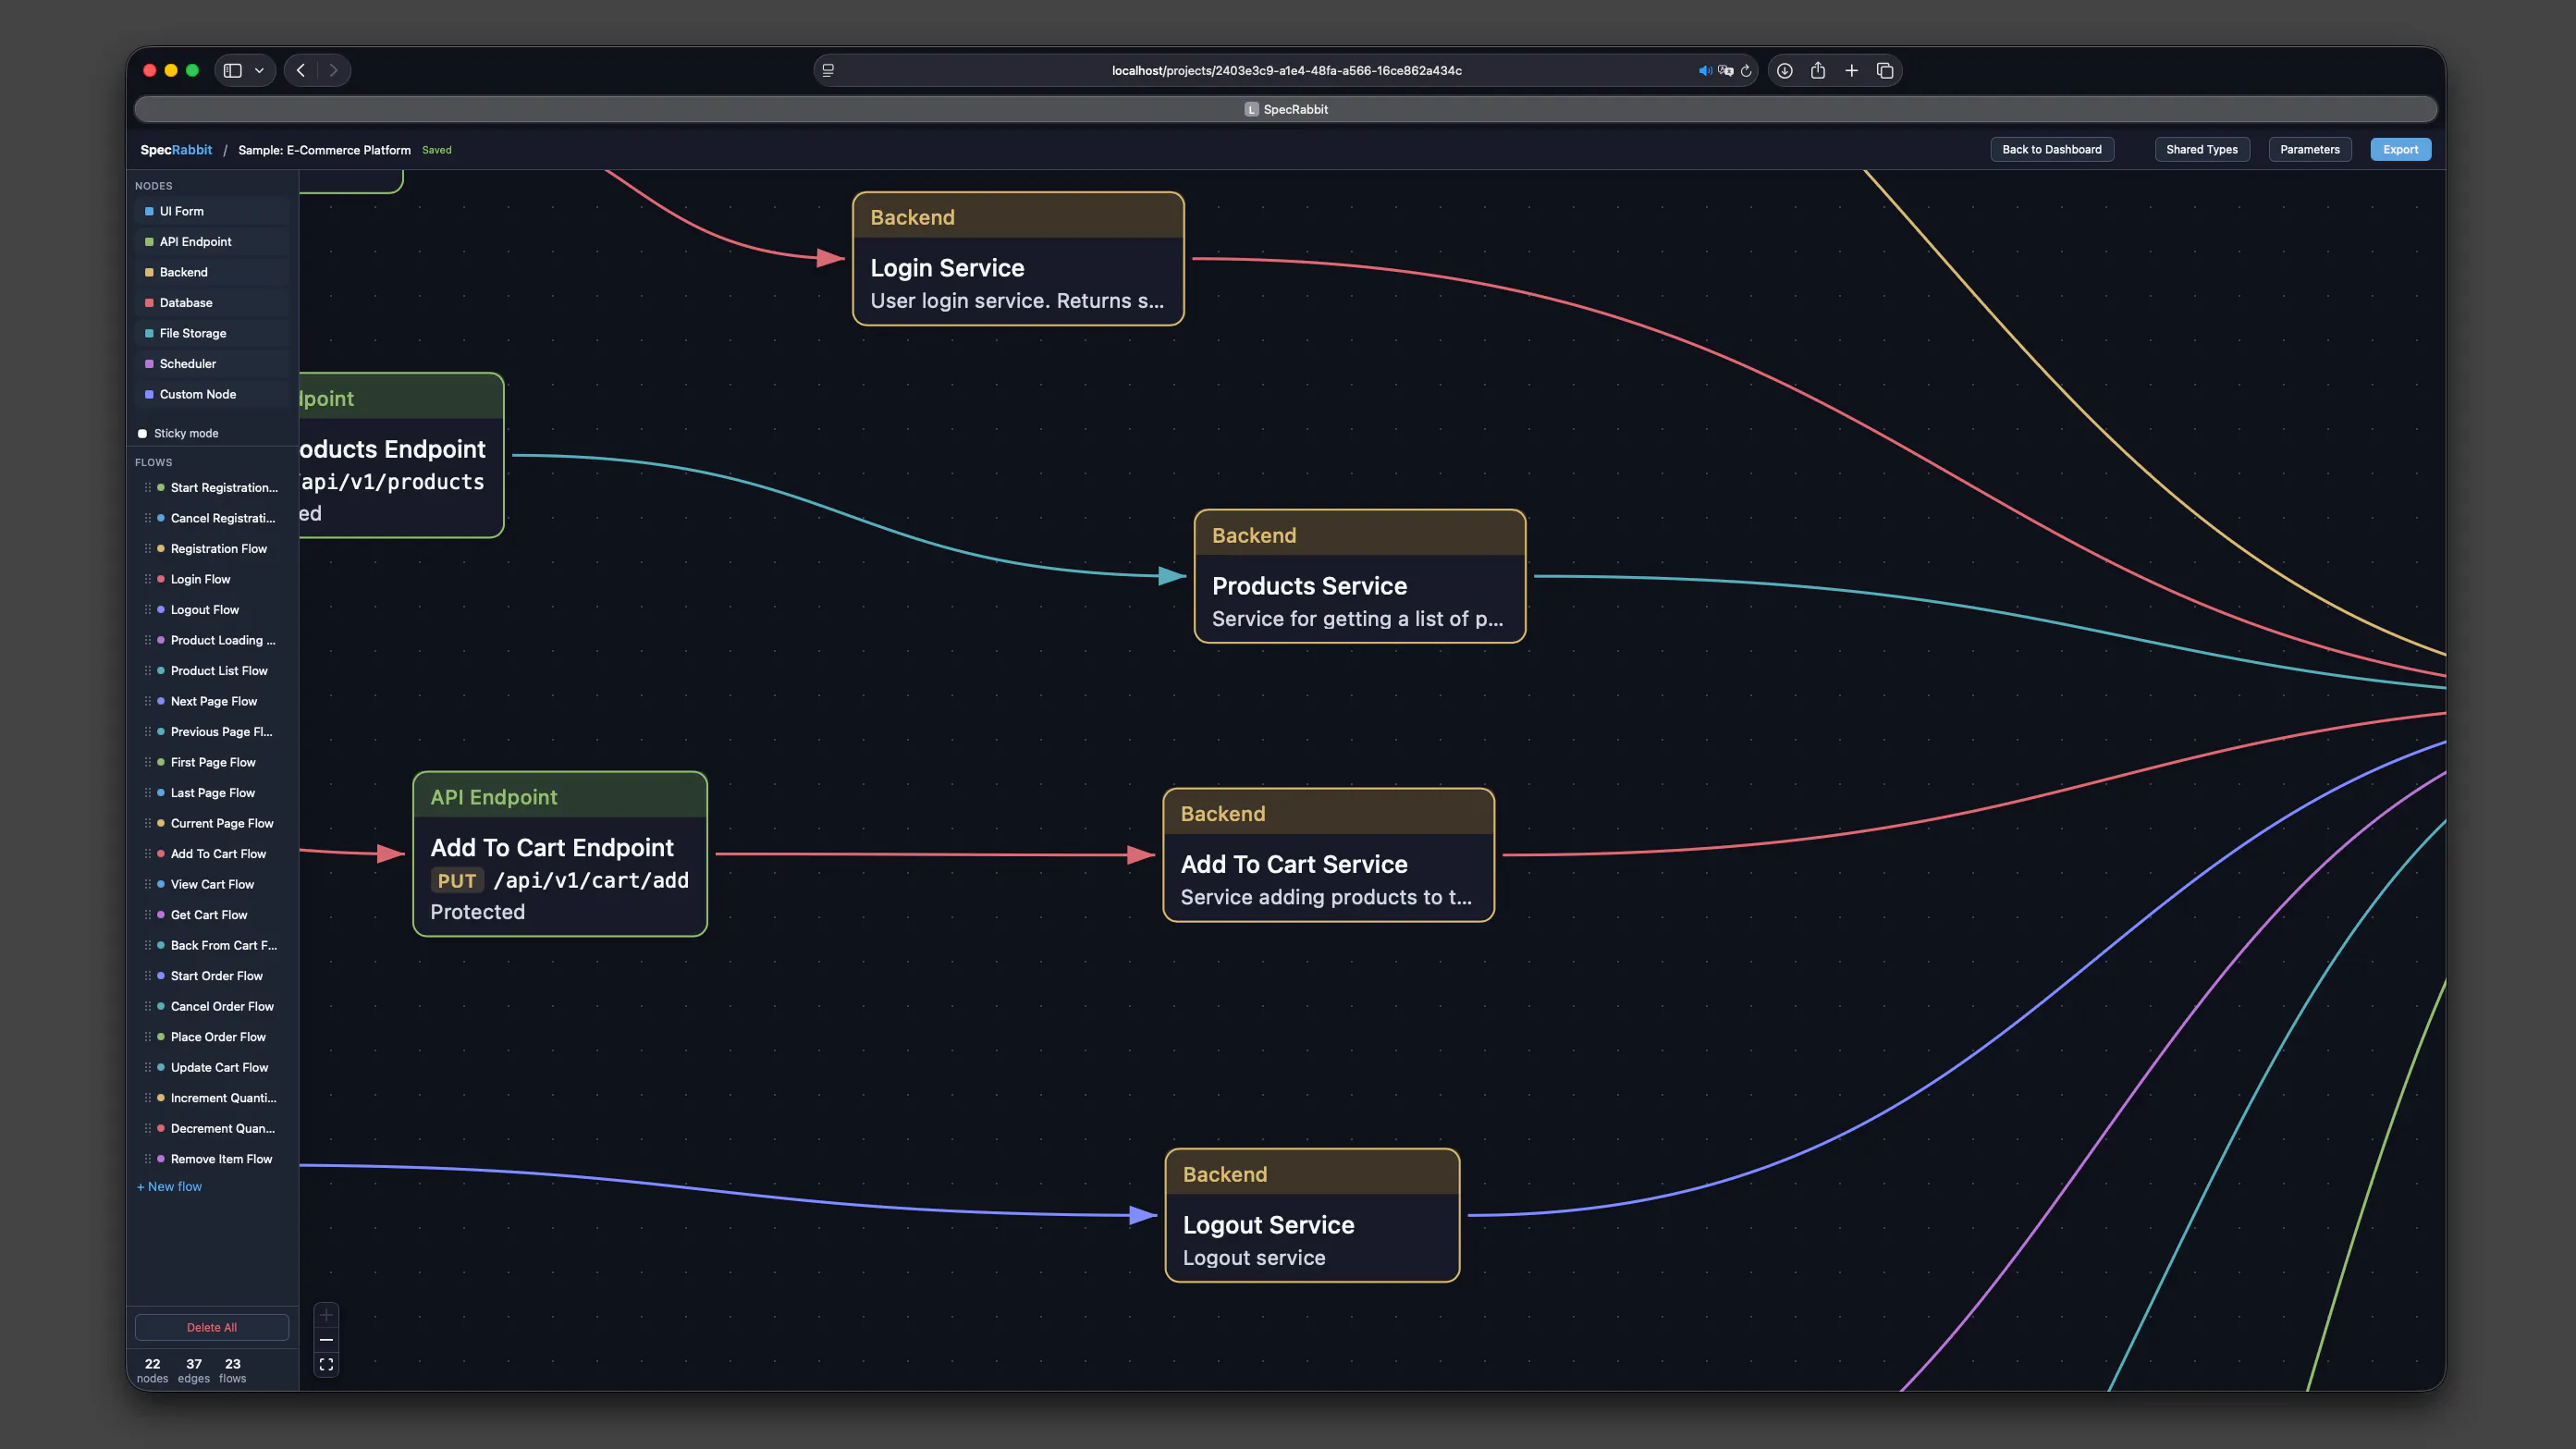This screenshot has width=2576, height=1449.
Task: Select the API Endpoint node type
Action: pyautogui.click(x=212, y=242)
